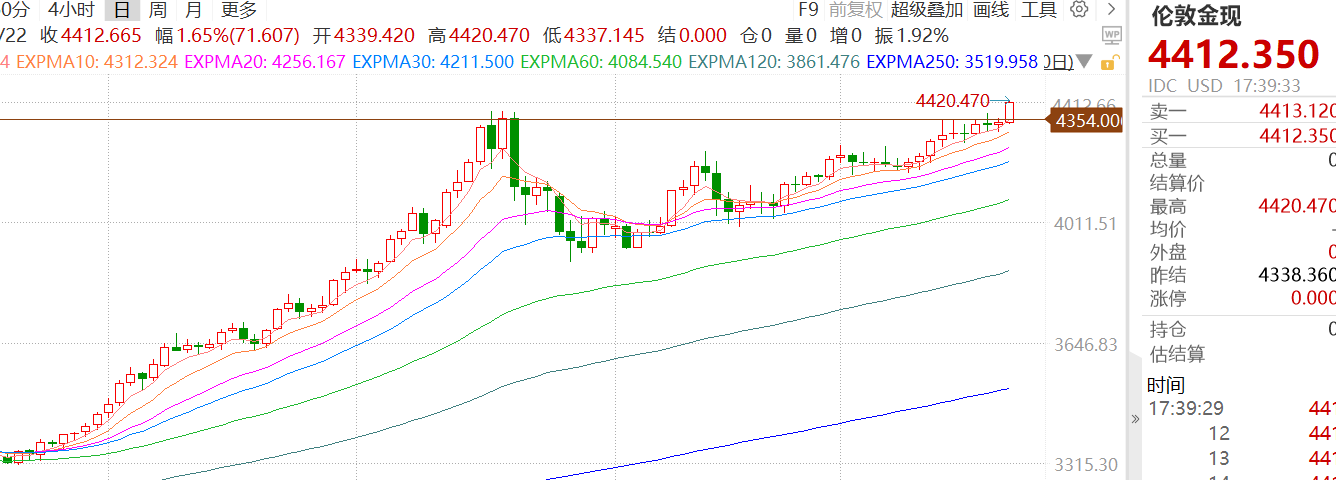Viewport: 1336px width, 480px height.
Task: Switch to the 4小时 period tab
Action: pyautogui.click(x=70, y=10)
